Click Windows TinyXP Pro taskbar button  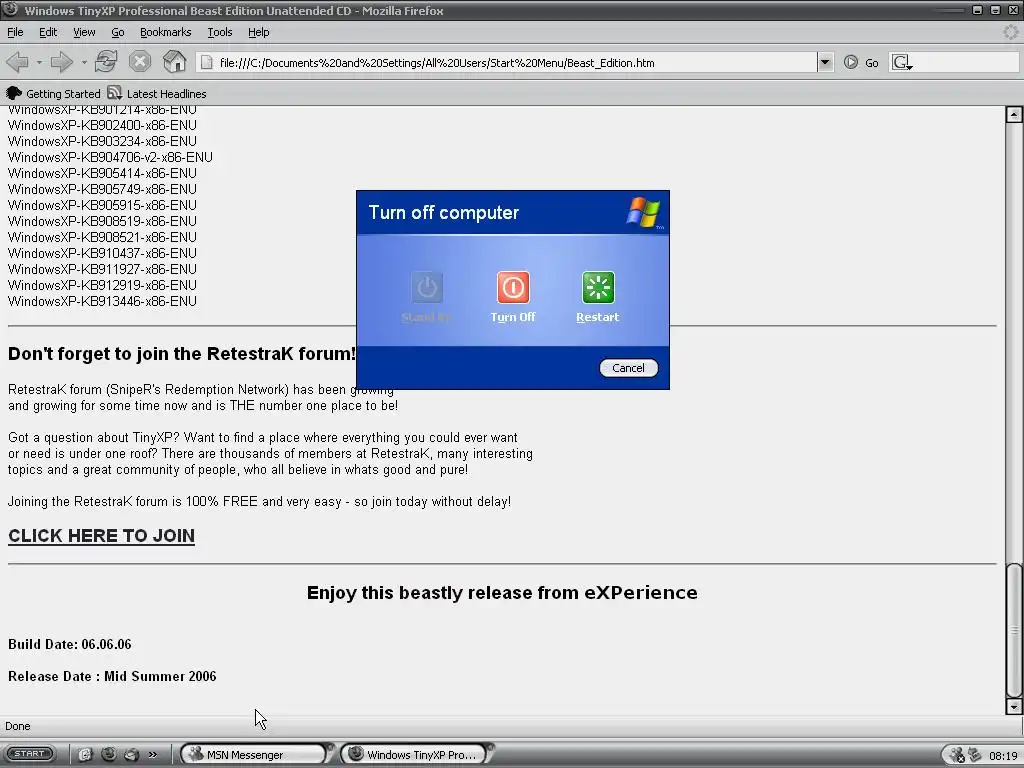(x=415, y=754)
